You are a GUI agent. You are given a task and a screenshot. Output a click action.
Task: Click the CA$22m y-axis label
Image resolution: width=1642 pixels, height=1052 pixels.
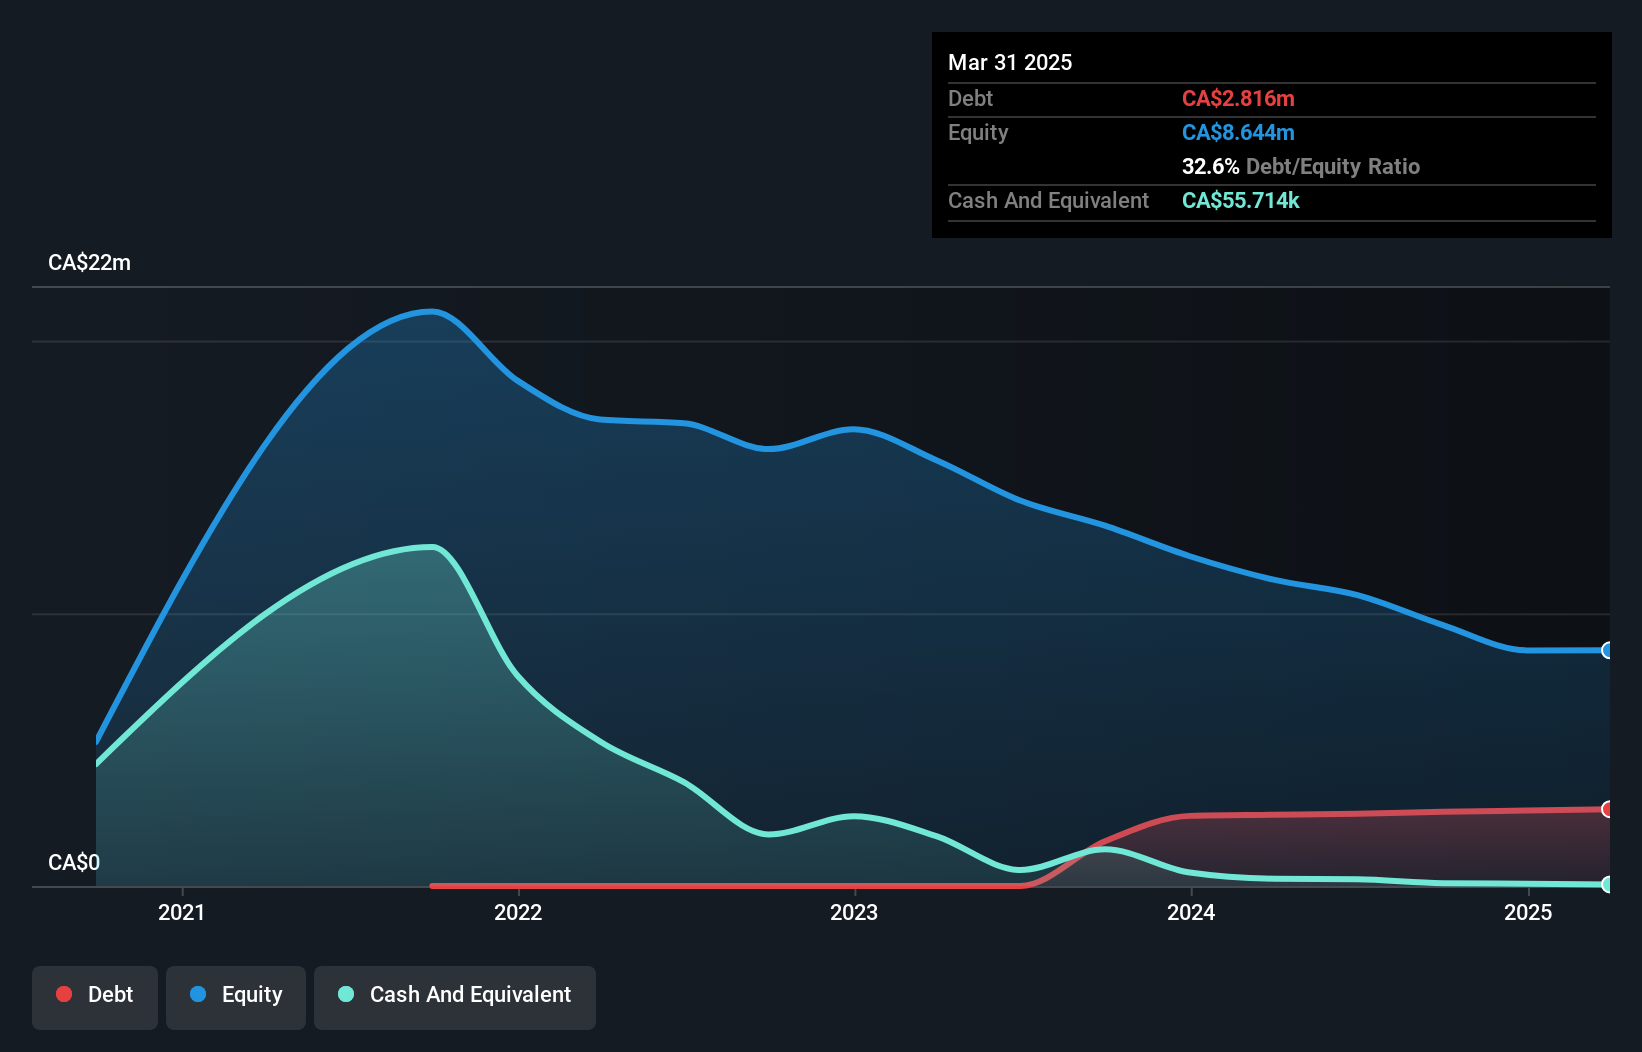tap(89, 263)
